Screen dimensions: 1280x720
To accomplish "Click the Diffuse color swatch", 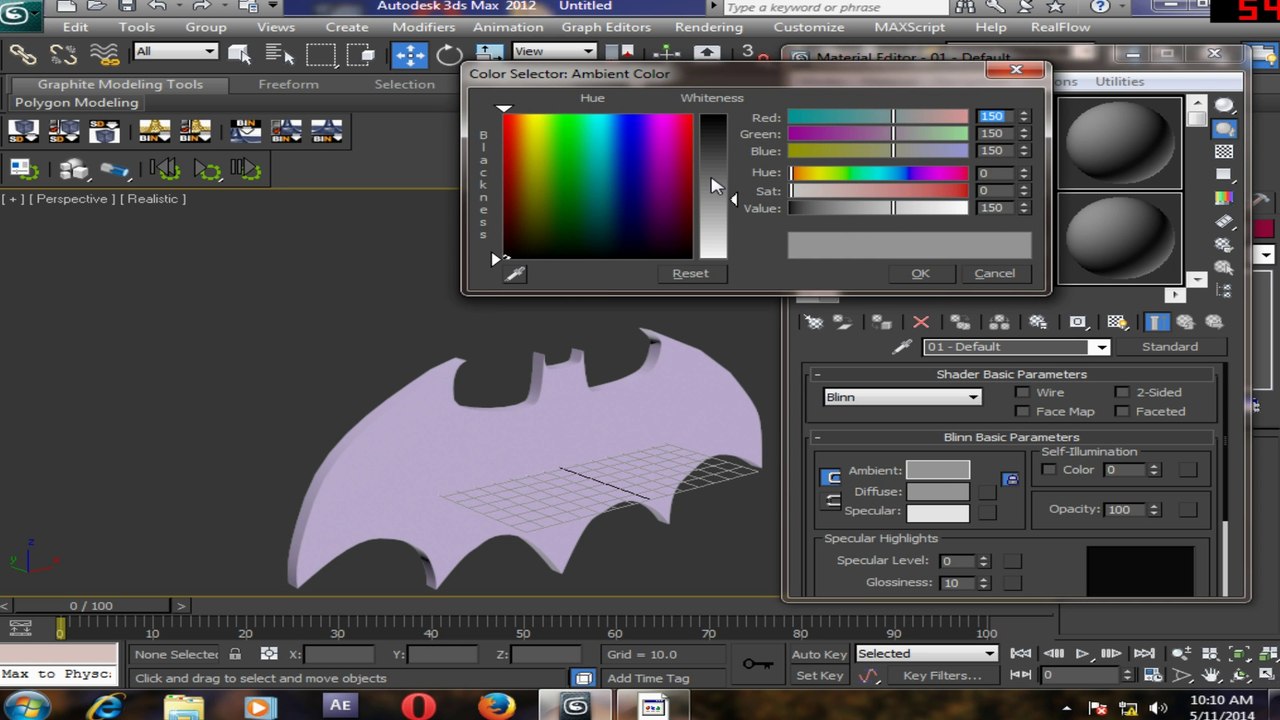I will coord(938,492).
